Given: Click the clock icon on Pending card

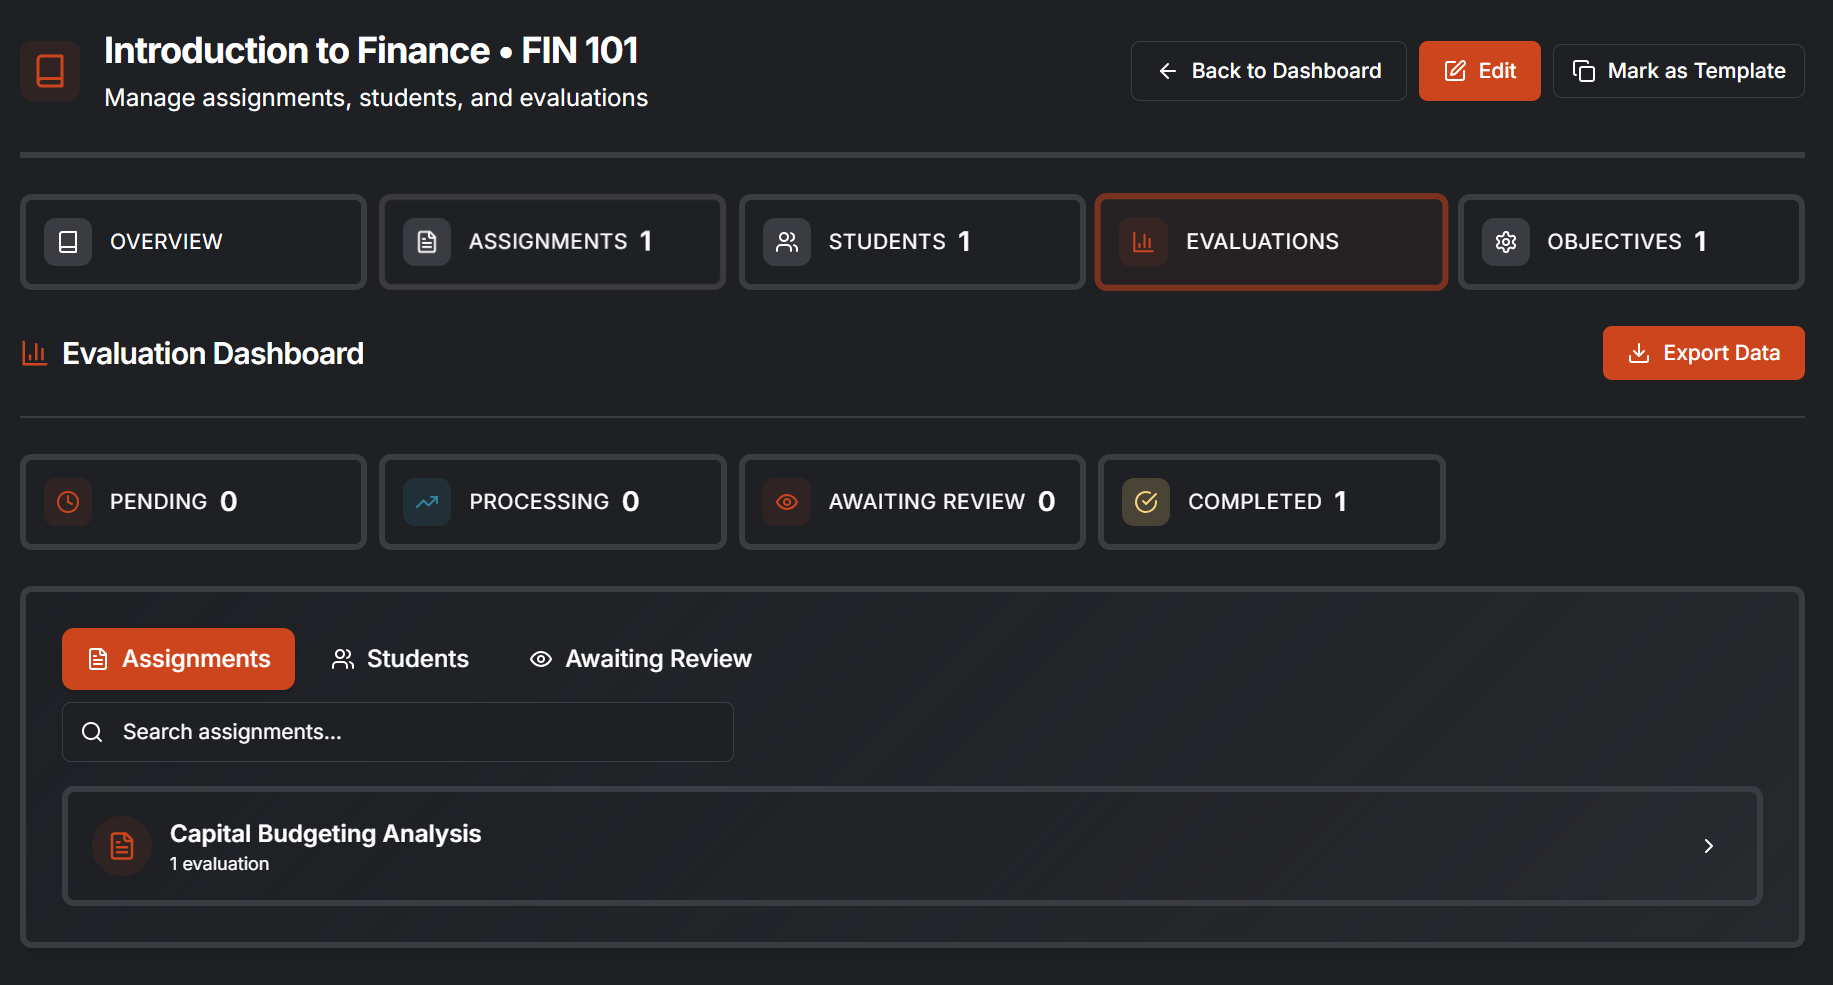Looking at the screenshot, I should pos(68,502).
